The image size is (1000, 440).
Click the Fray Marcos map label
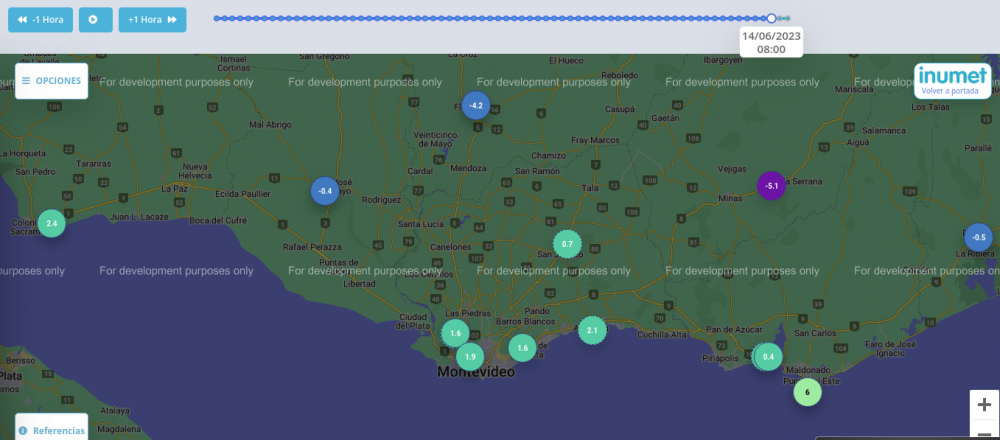tap(595, 140)
